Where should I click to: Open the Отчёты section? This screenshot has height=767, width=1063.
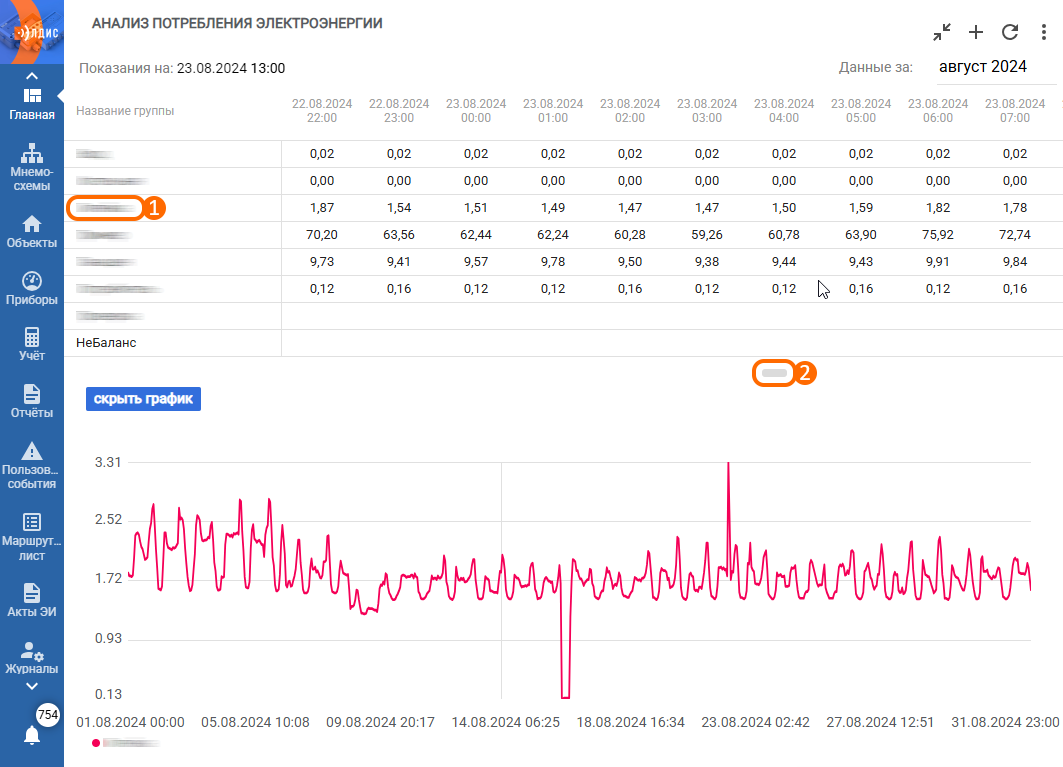pyautogui.click(x=32, y=394)
